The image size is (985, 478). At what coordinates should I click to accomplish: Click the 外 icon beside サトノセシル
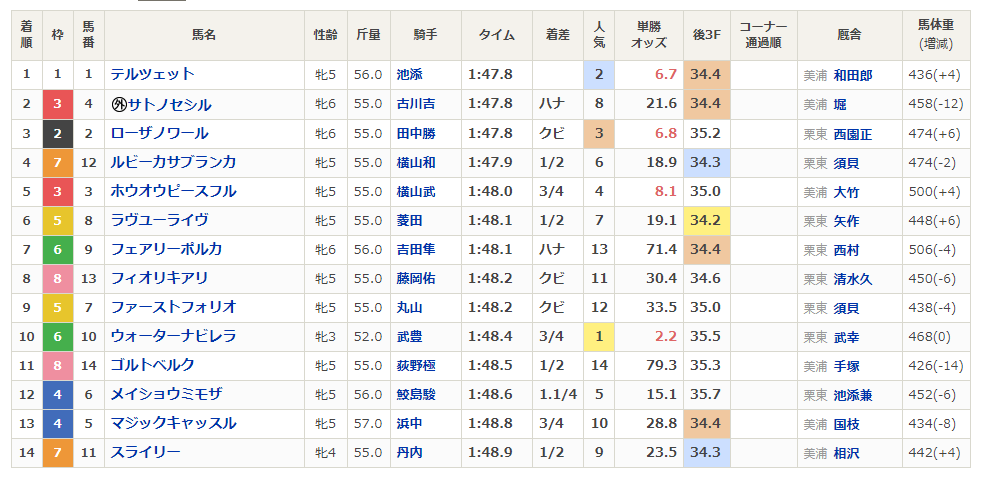(x=119, y=104)
